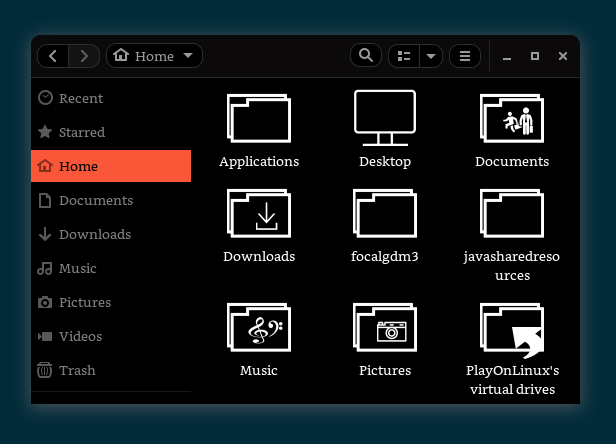This screenshot has height=444, width=616.
Task: Select the Music folder icon in grid
Action: [259, 327]
